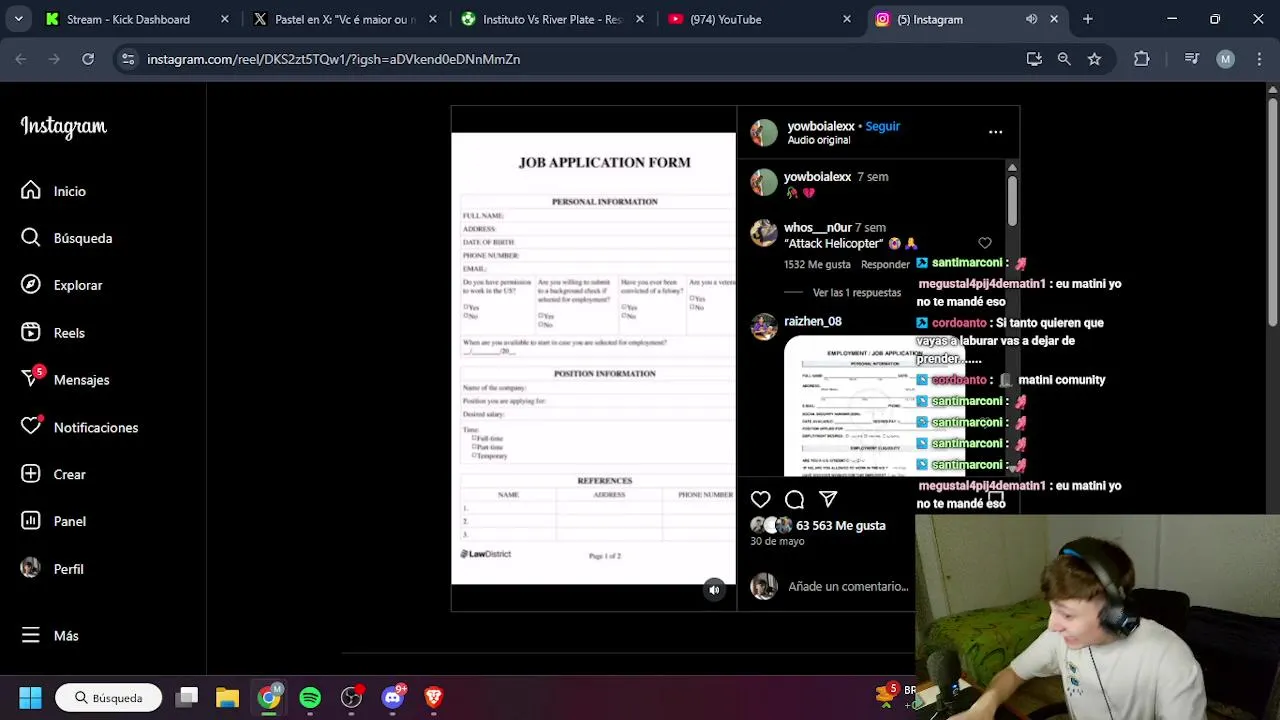The height and width of the screenshot is (720, 1280).
Task: Click 1532 Me gusta on comment
Action: click(817, 265)
